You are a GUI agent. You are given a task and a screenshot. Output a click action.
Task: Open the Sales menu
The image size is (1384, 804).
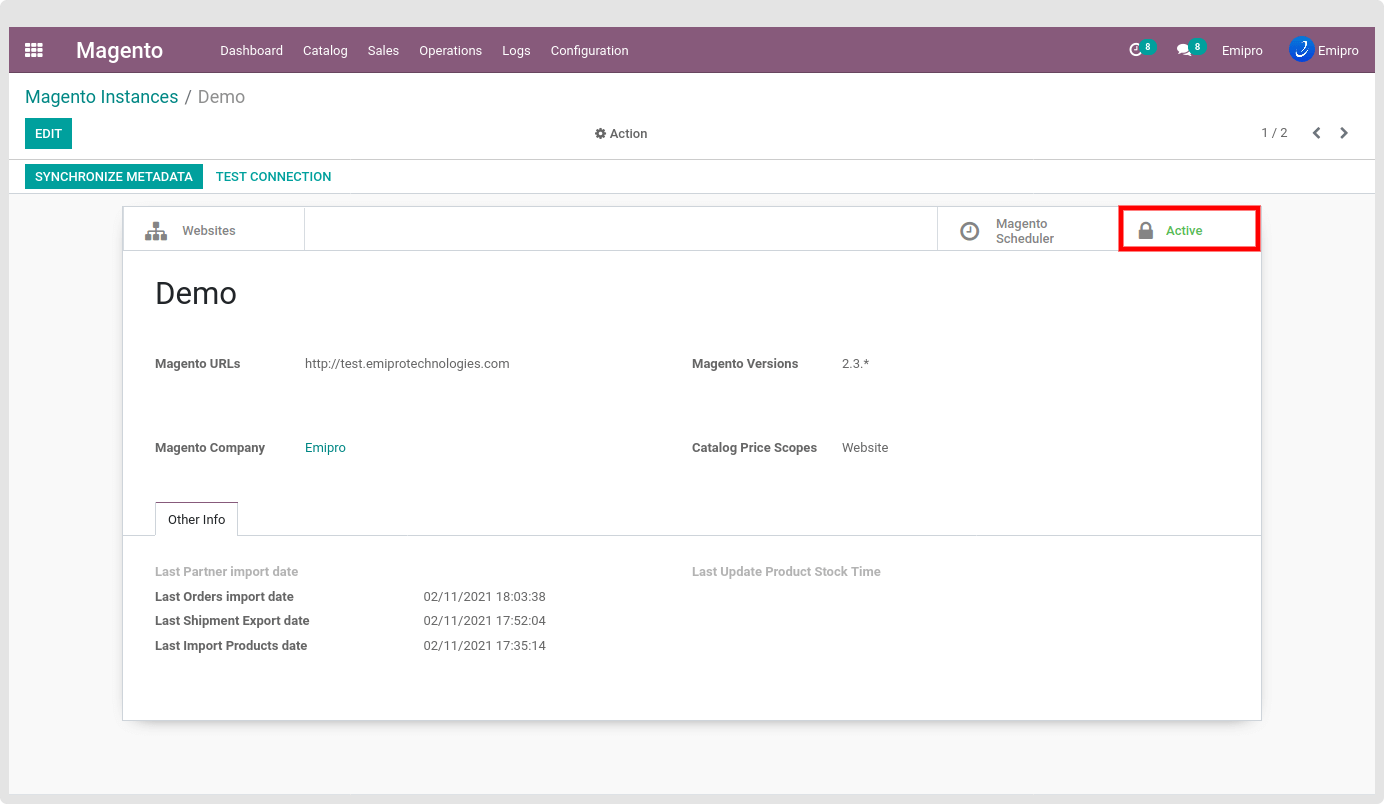pos(383,51)
